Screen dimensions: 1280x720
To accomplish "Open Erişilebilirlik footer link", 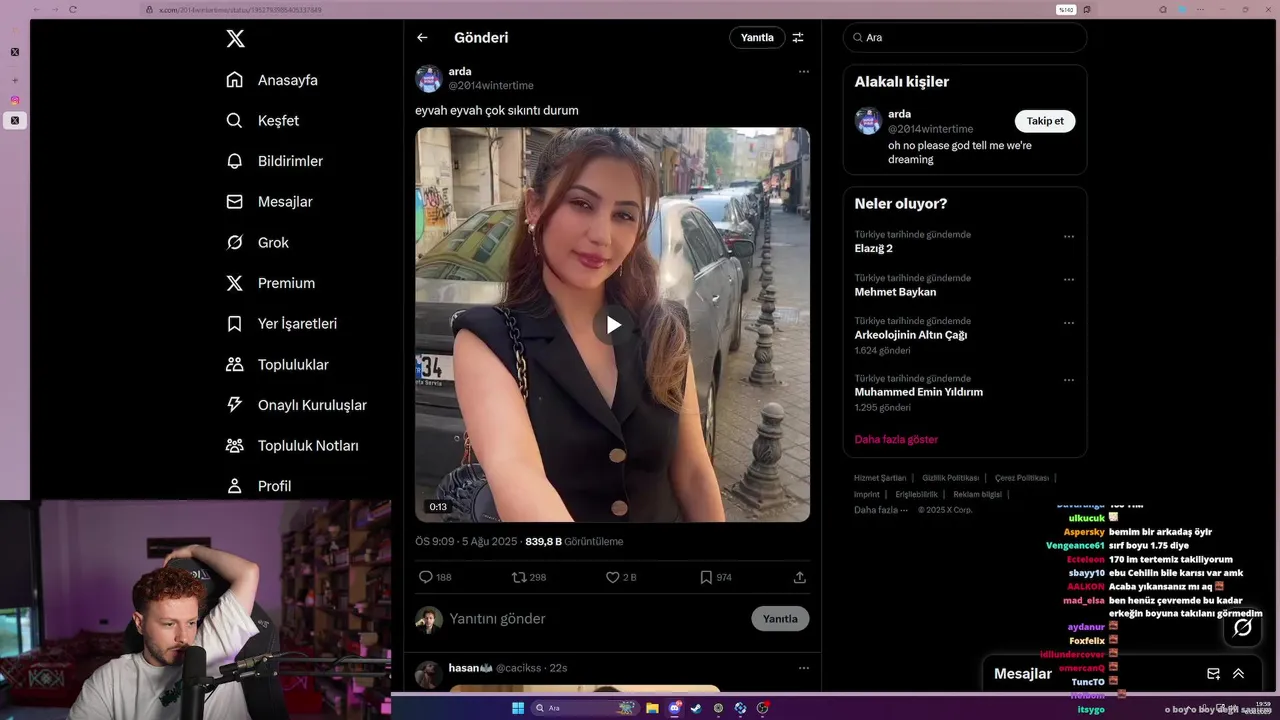I will [916, 494].
